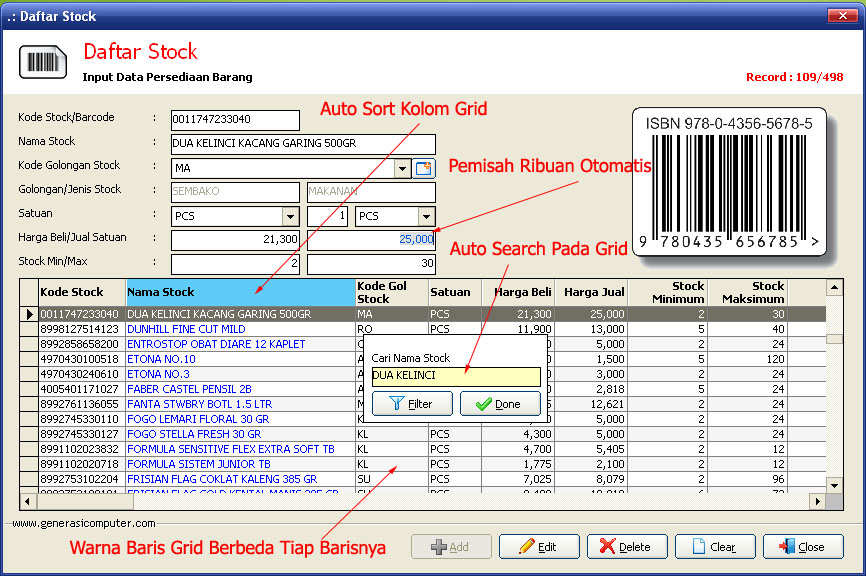The width and height of the screenshot is (866, 576).
Task: Click the Clear button
Action: (x=715, y=547)
